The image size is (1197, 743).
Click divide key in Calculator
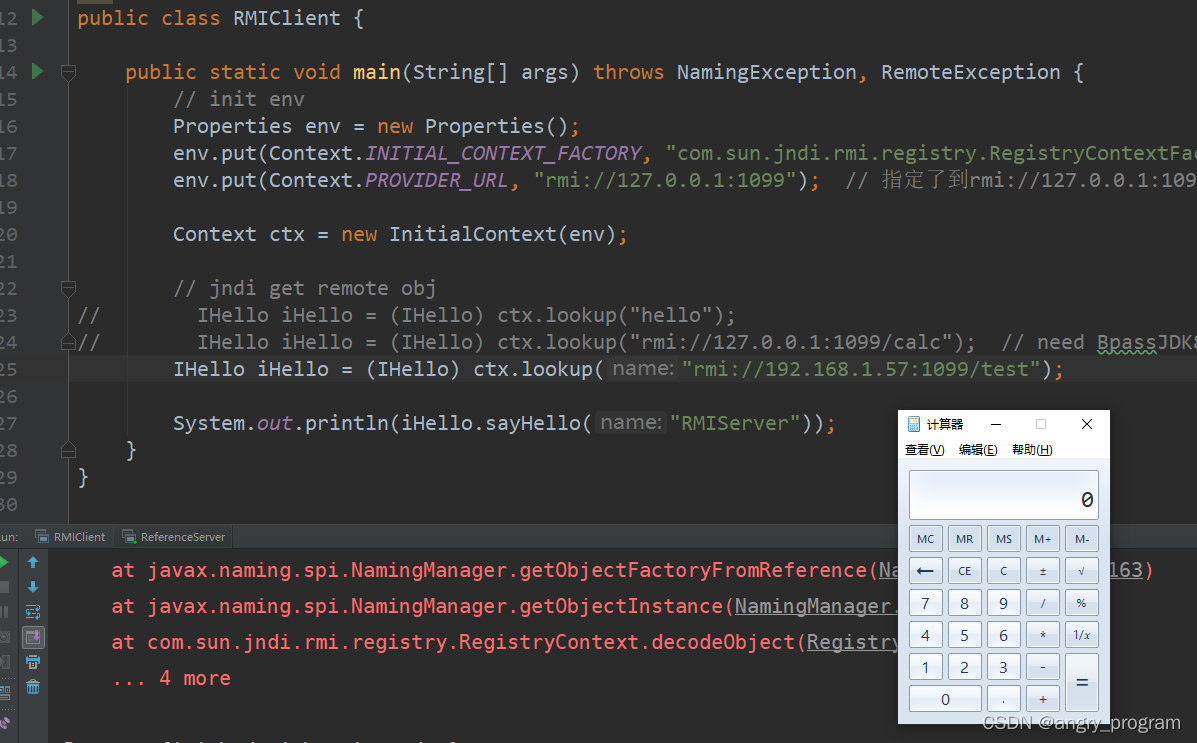1043,603
